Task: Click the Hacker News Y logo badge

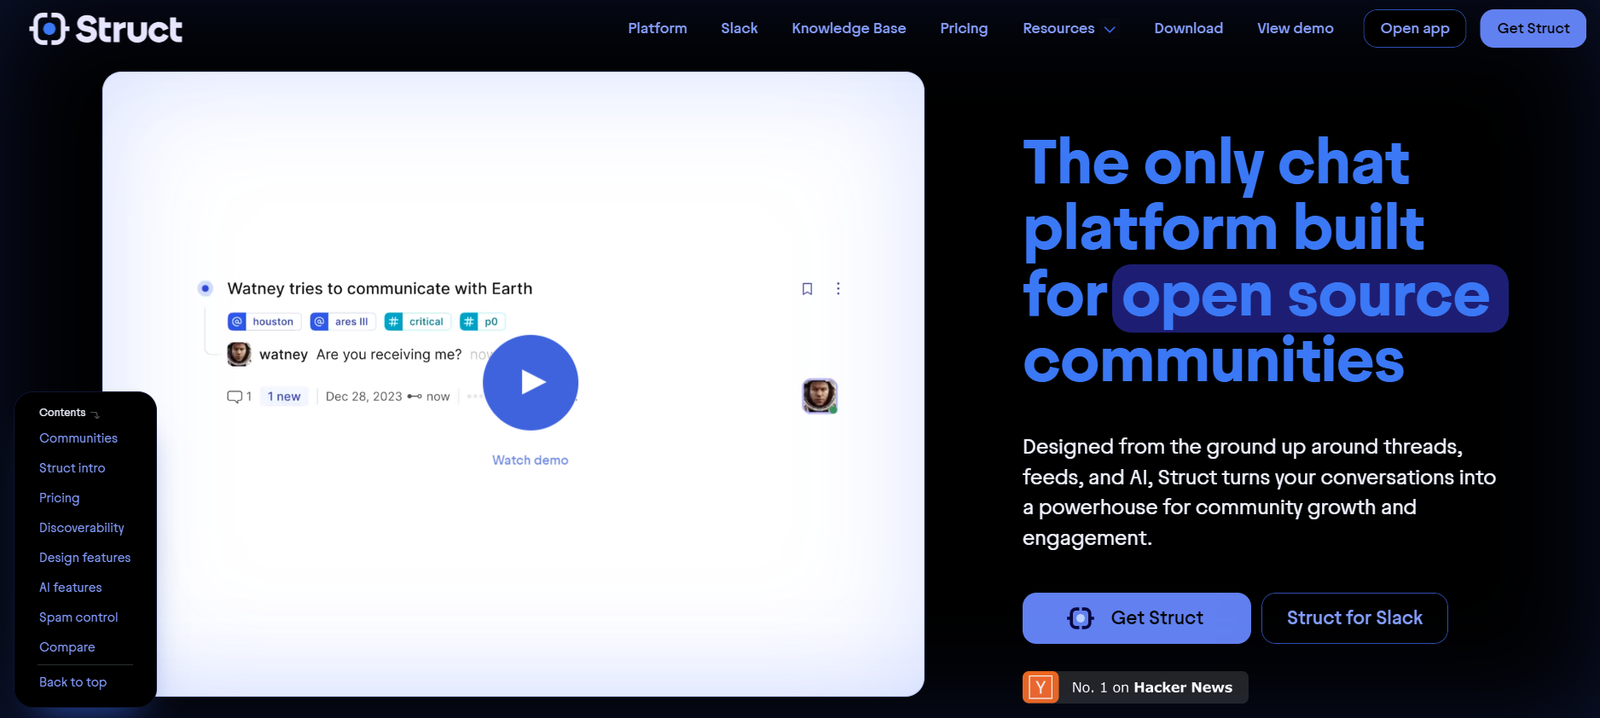Action: coord(1041,687)
